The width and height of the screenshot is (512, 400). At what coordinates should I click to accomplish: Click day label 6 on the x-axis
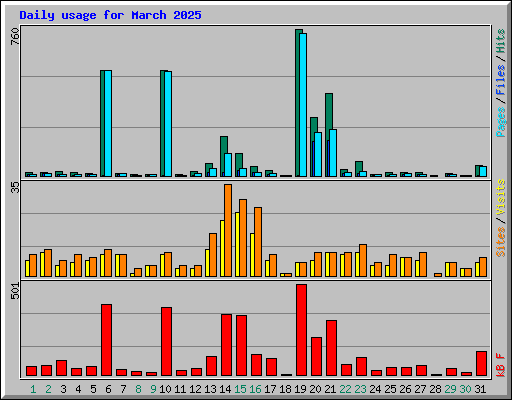coord(108,389)
